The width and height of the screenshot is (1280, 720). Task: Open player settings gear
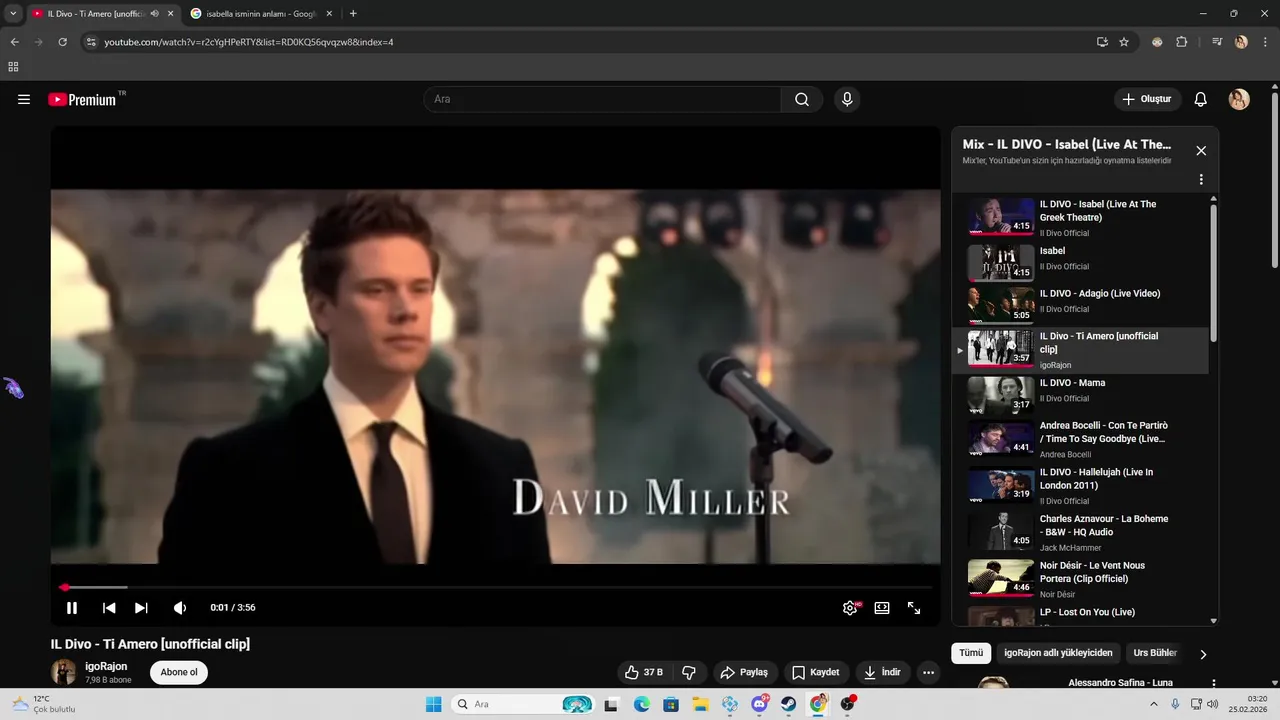850,607
